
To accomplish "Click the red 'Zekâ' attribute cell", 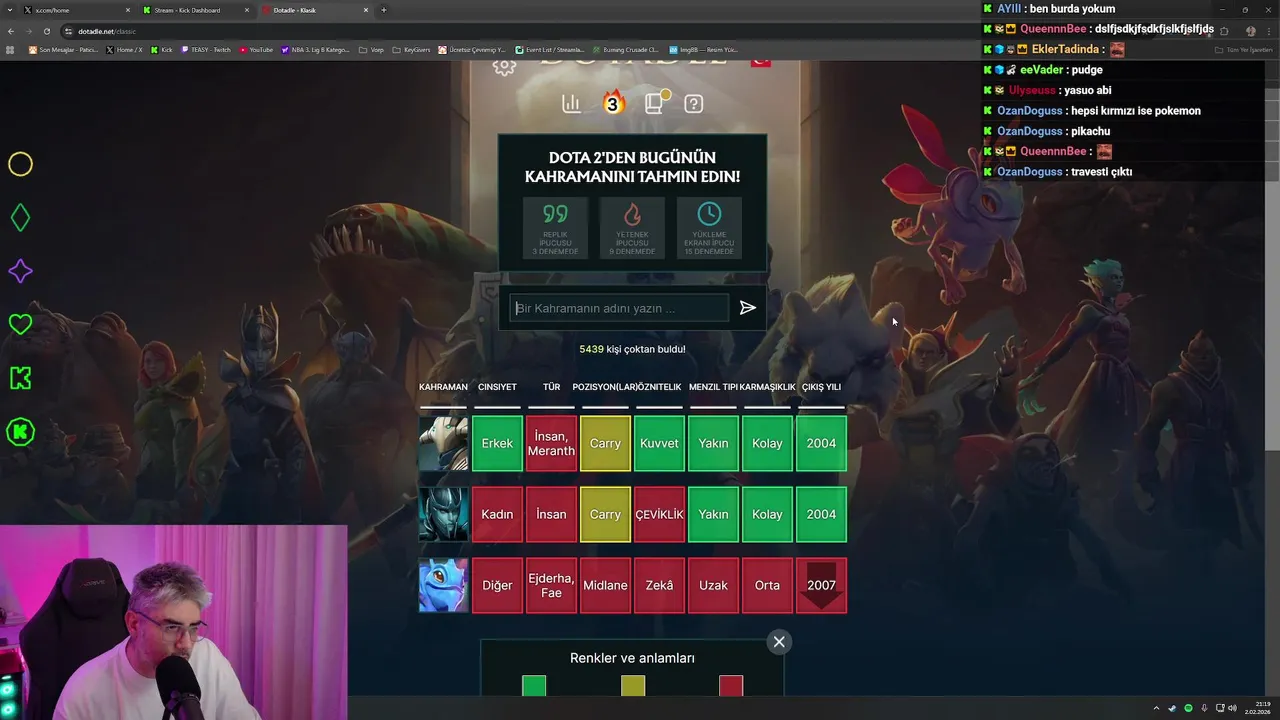I will [659, 585].
